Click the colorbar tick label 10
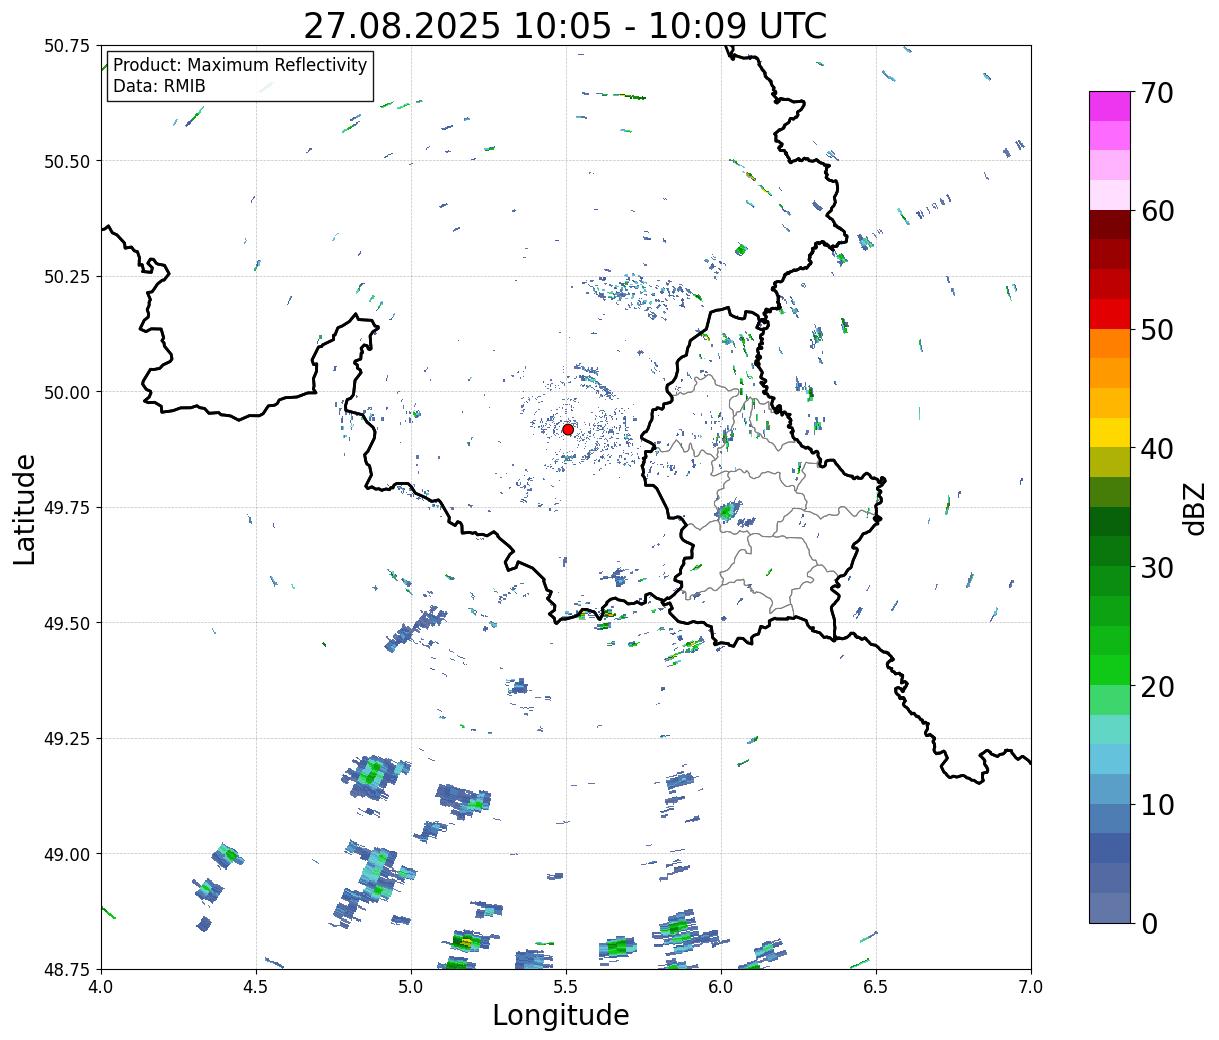The height and width of the screenshot is (1040, 1219). 1156,805
